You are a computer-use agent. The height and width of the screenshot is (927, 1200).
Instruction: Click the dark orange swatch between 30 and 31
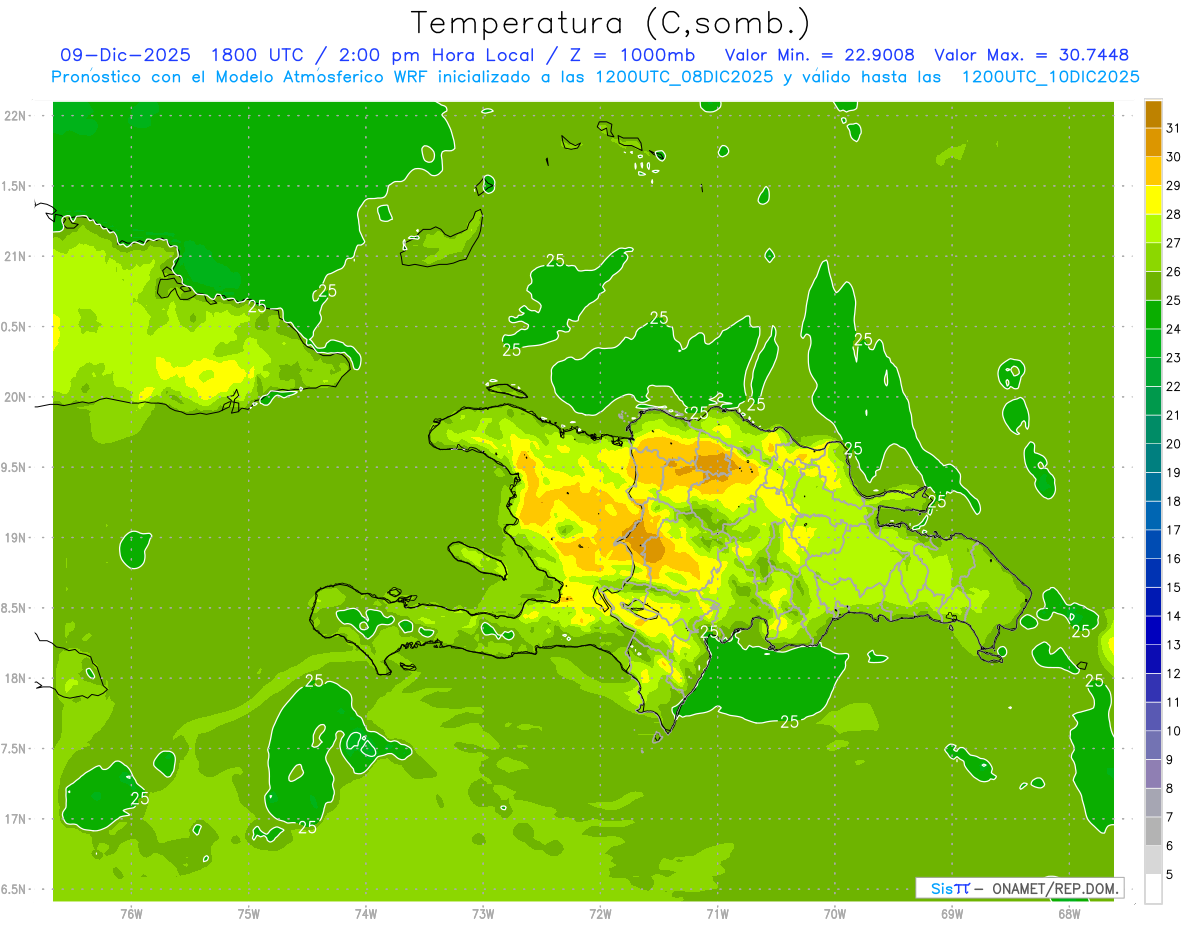tap(1153, 143)
